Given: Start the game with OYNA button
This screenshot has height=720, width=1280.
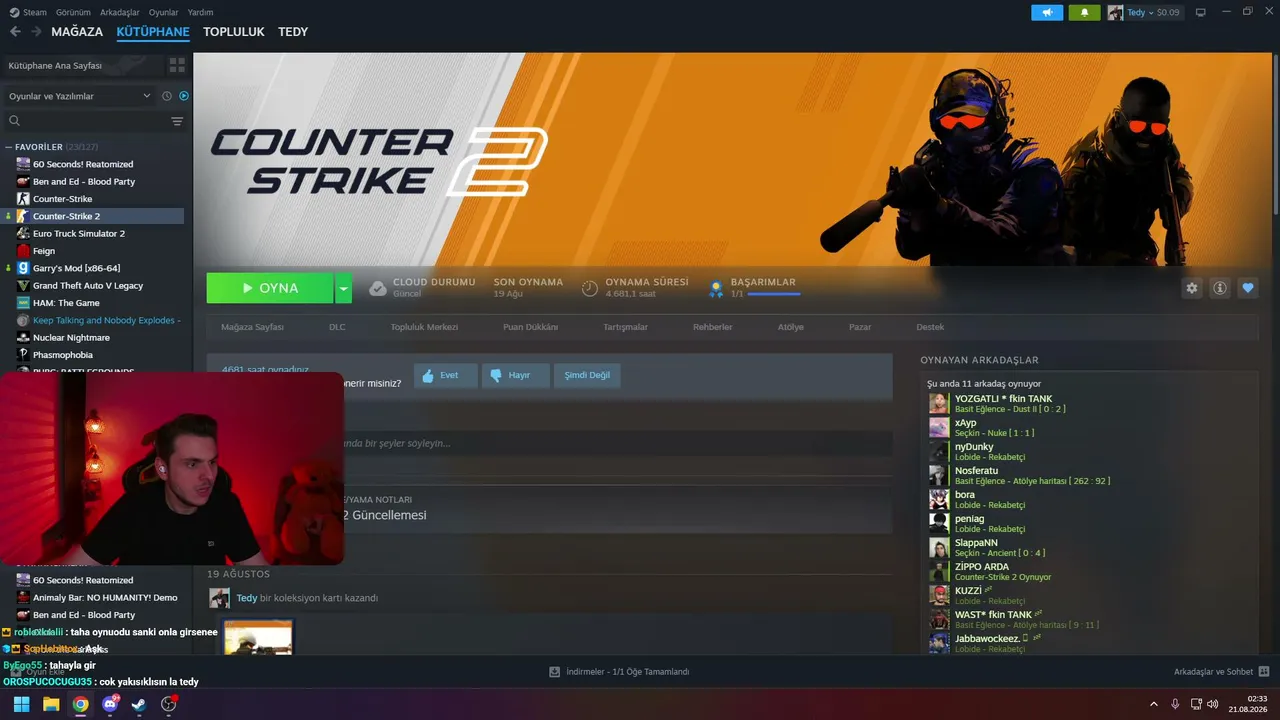Looking at the screenshot, I should pyautogui.click(x=270, y=288).
